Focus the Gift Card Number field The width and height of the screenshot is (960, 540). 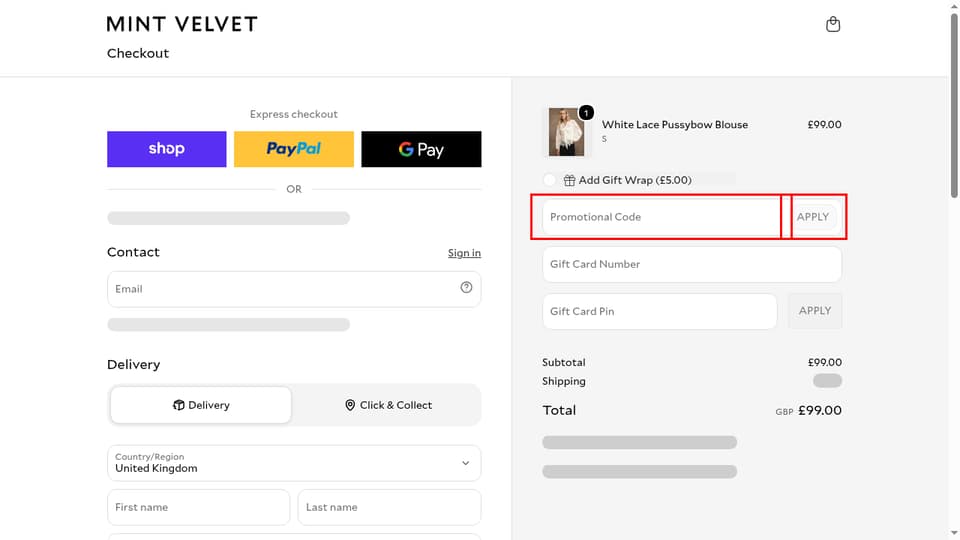click(692, 264)
